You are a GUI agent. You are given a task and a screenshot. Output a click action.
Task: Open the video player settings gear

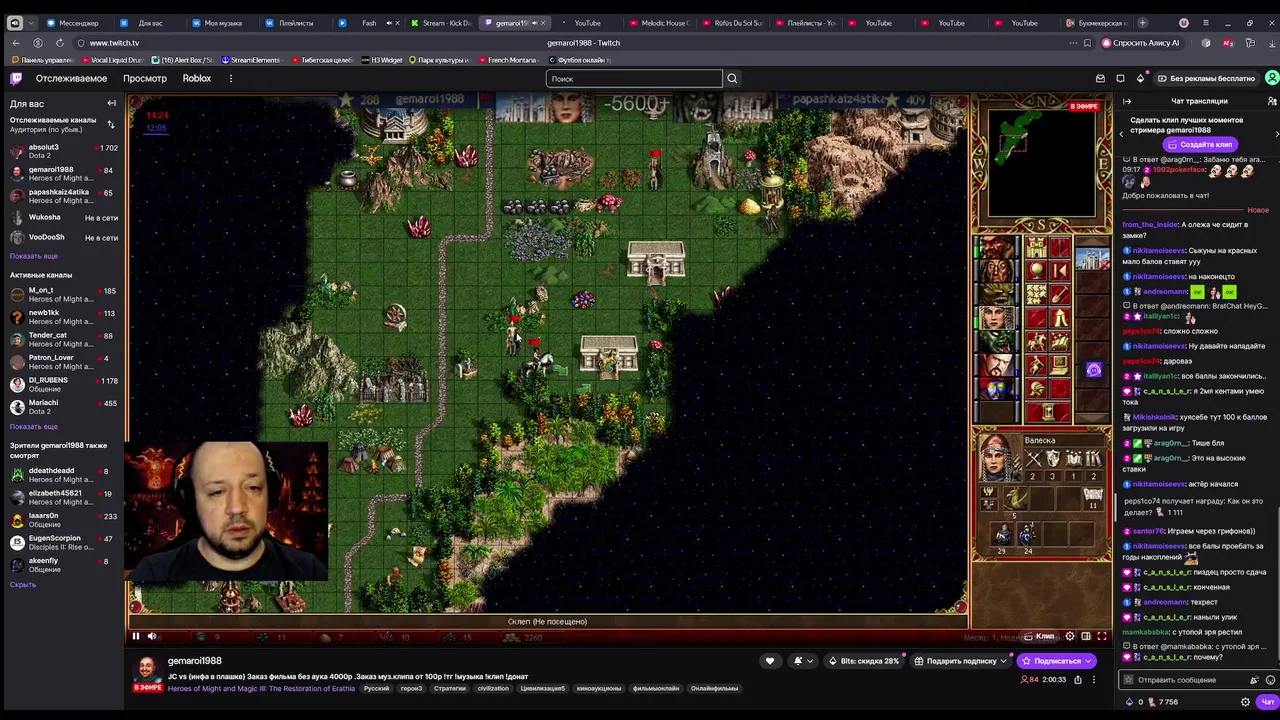point(1070,636)
